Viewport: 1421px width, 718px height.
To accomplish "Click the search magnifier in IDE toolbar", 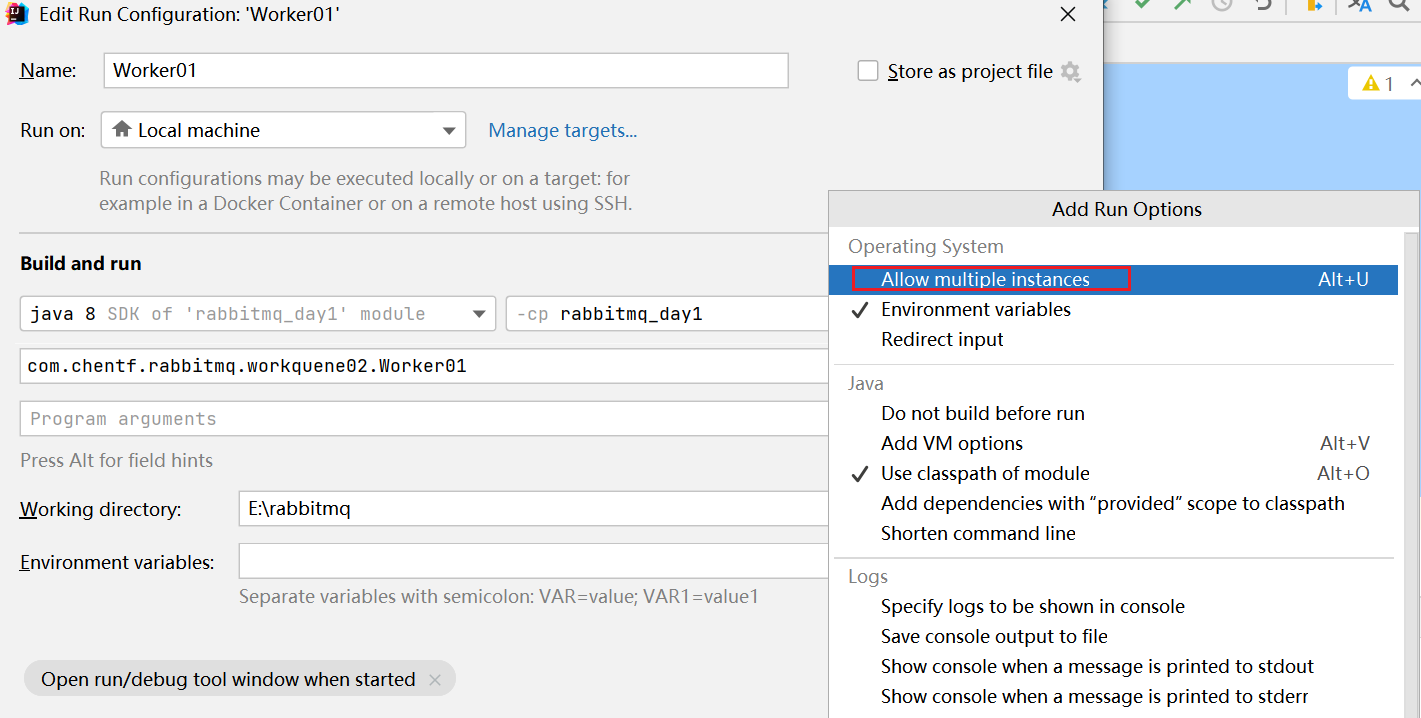I will click(1399, 5).
